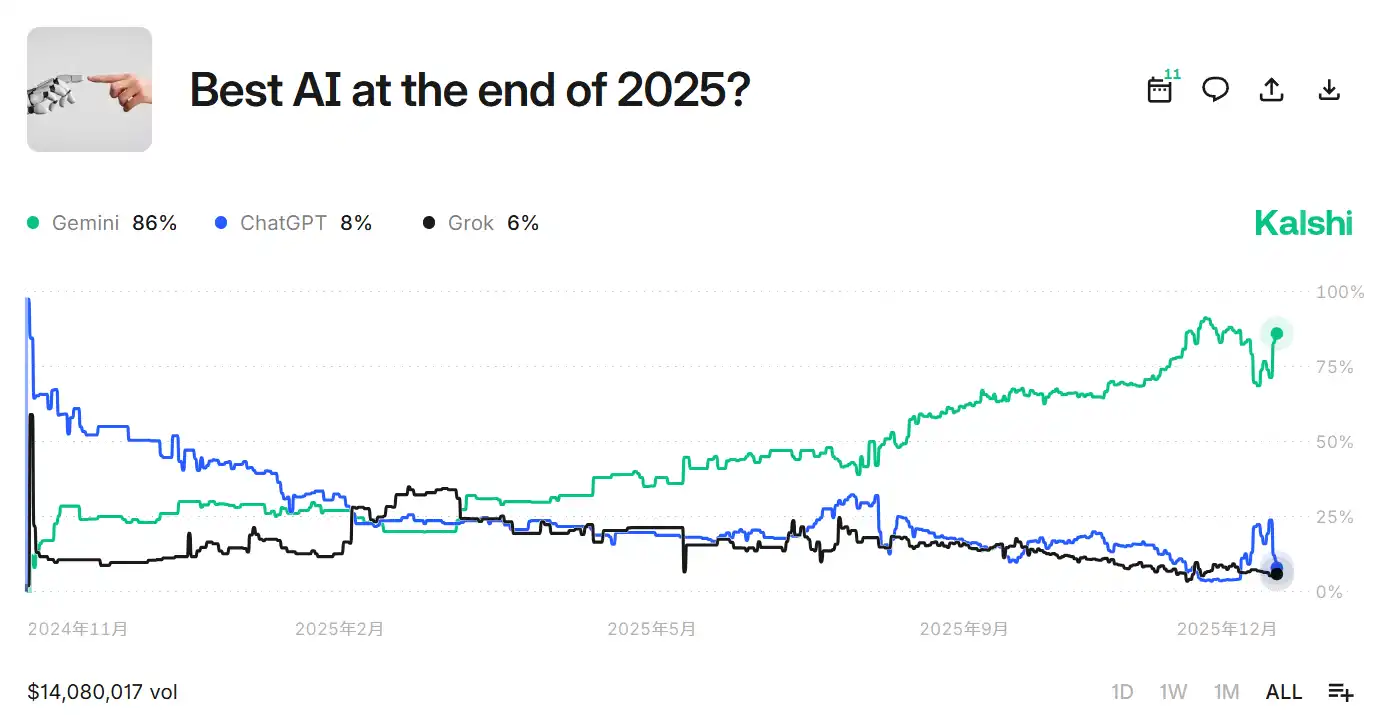Click the green Gemini endpoint dot on chart
Image resolution: width=1375 pixels, height=715 pixels.
[1276, 333]
